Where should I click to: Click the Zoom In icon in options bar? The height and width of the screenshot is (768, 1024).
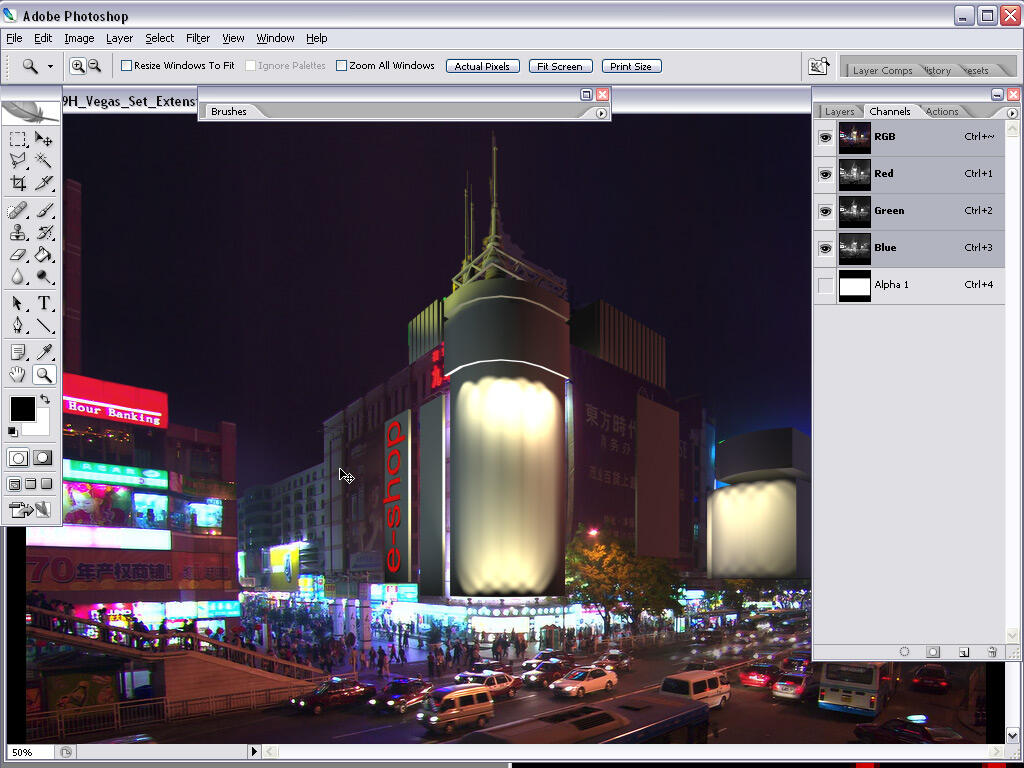(78, 66)
